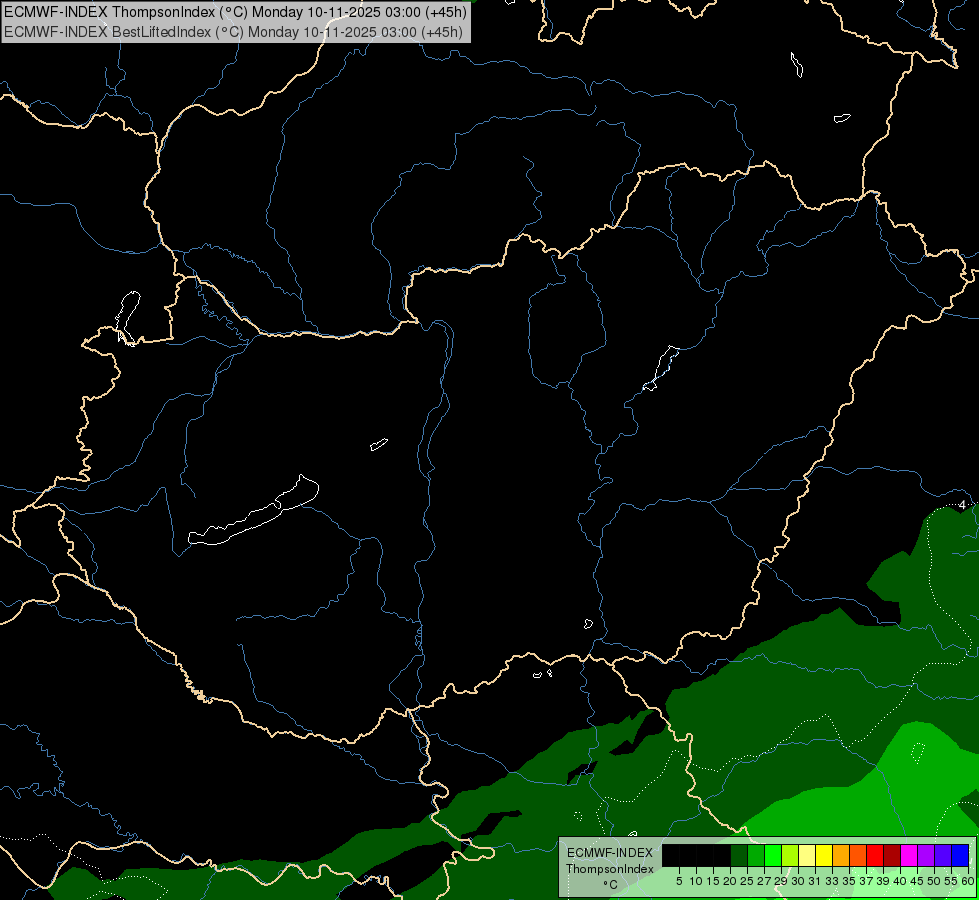Pick the bright green 27–29 legend swatch
The height and width of the screenshot is (900, 979).
(773, 855)
